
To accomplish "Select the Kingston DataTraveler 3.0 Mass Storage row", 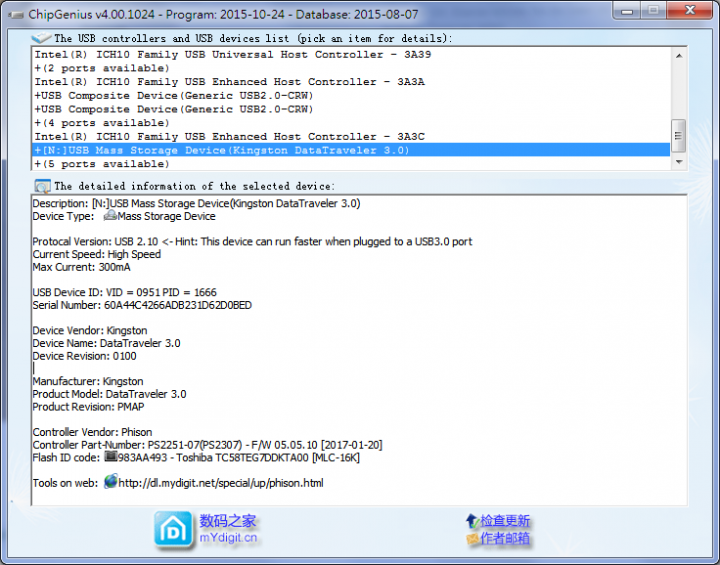I will coord(352,150).
